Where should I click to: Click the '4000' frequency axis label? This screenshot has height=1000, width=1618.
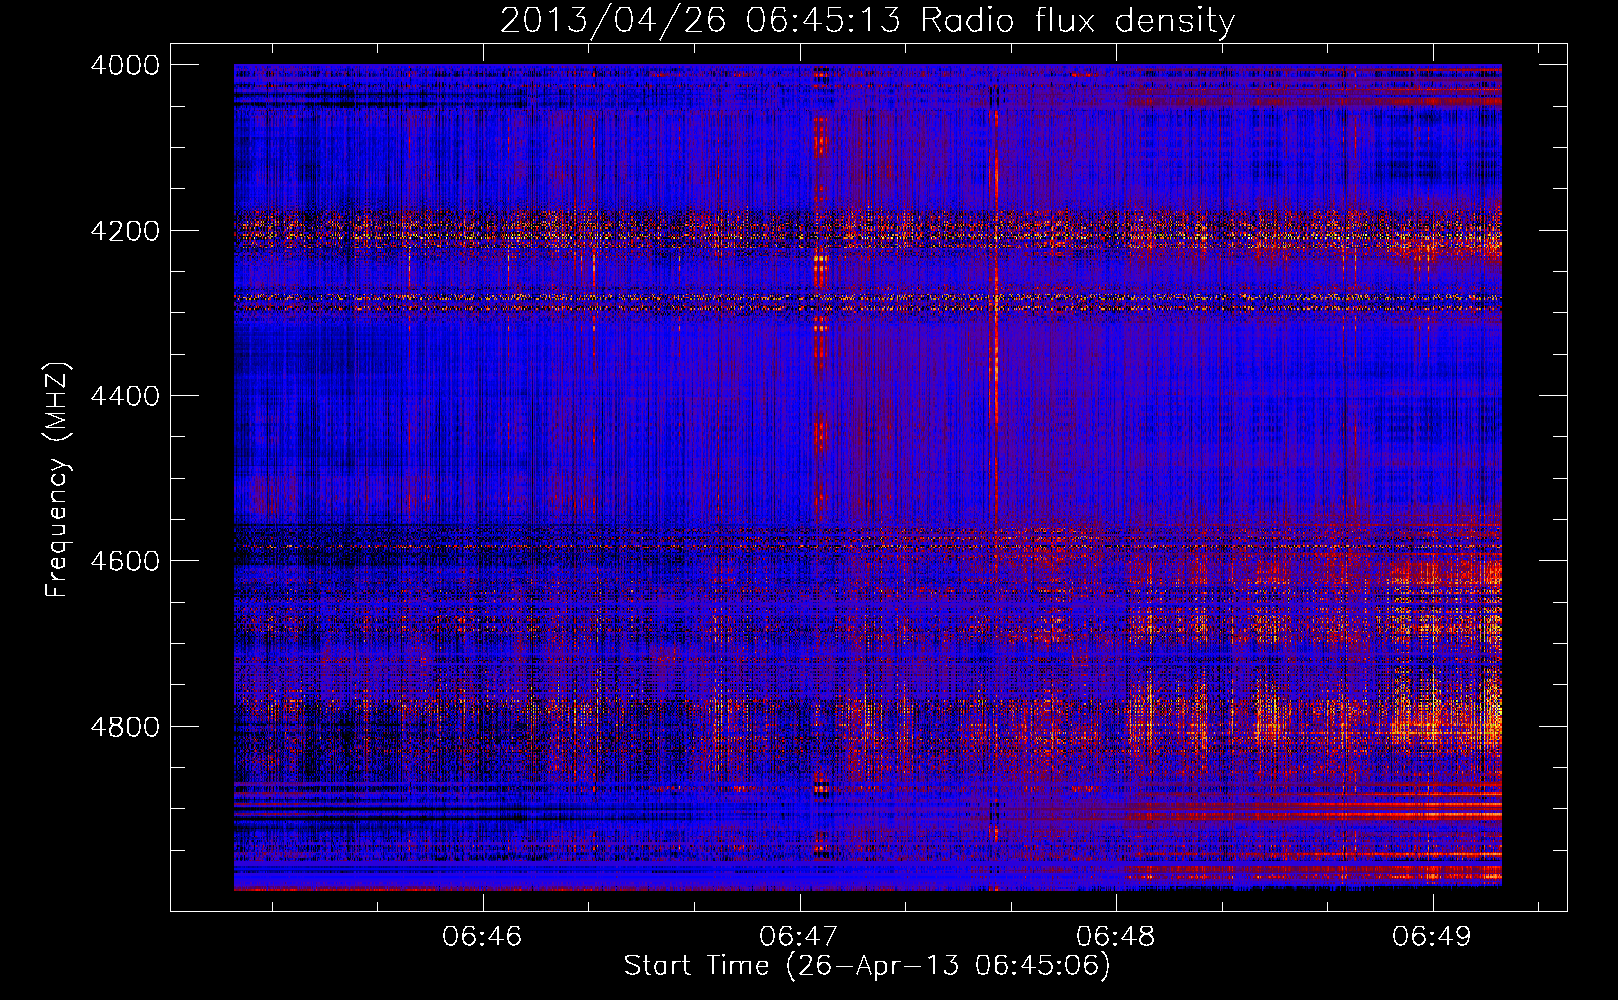click(125, 65)
